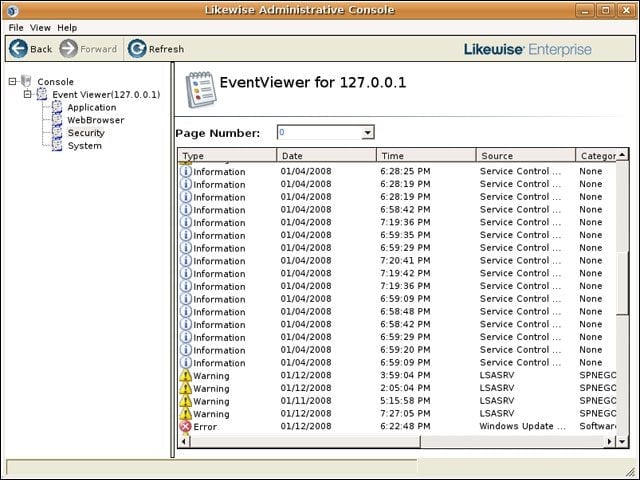Click the large EventViewer notepad header icon
Screen dimensions: 640x480
pos(200,89)
